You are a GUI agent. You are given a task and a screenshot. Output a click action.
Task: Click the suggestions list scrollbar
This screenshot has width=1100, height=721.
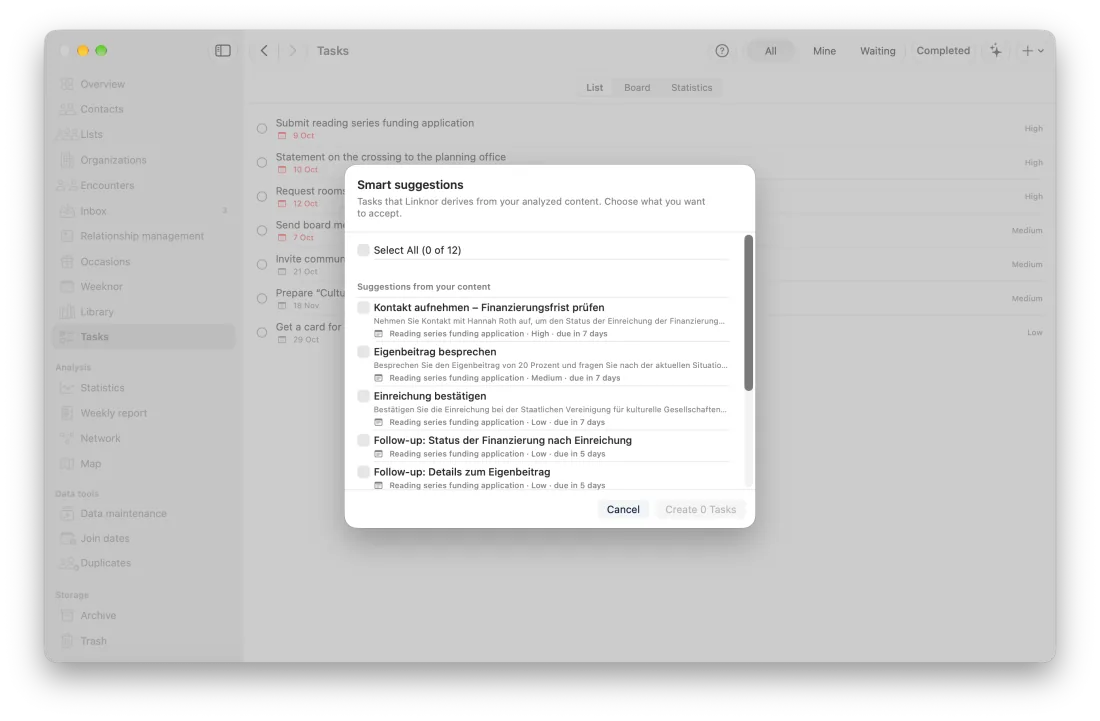(749, 313)
